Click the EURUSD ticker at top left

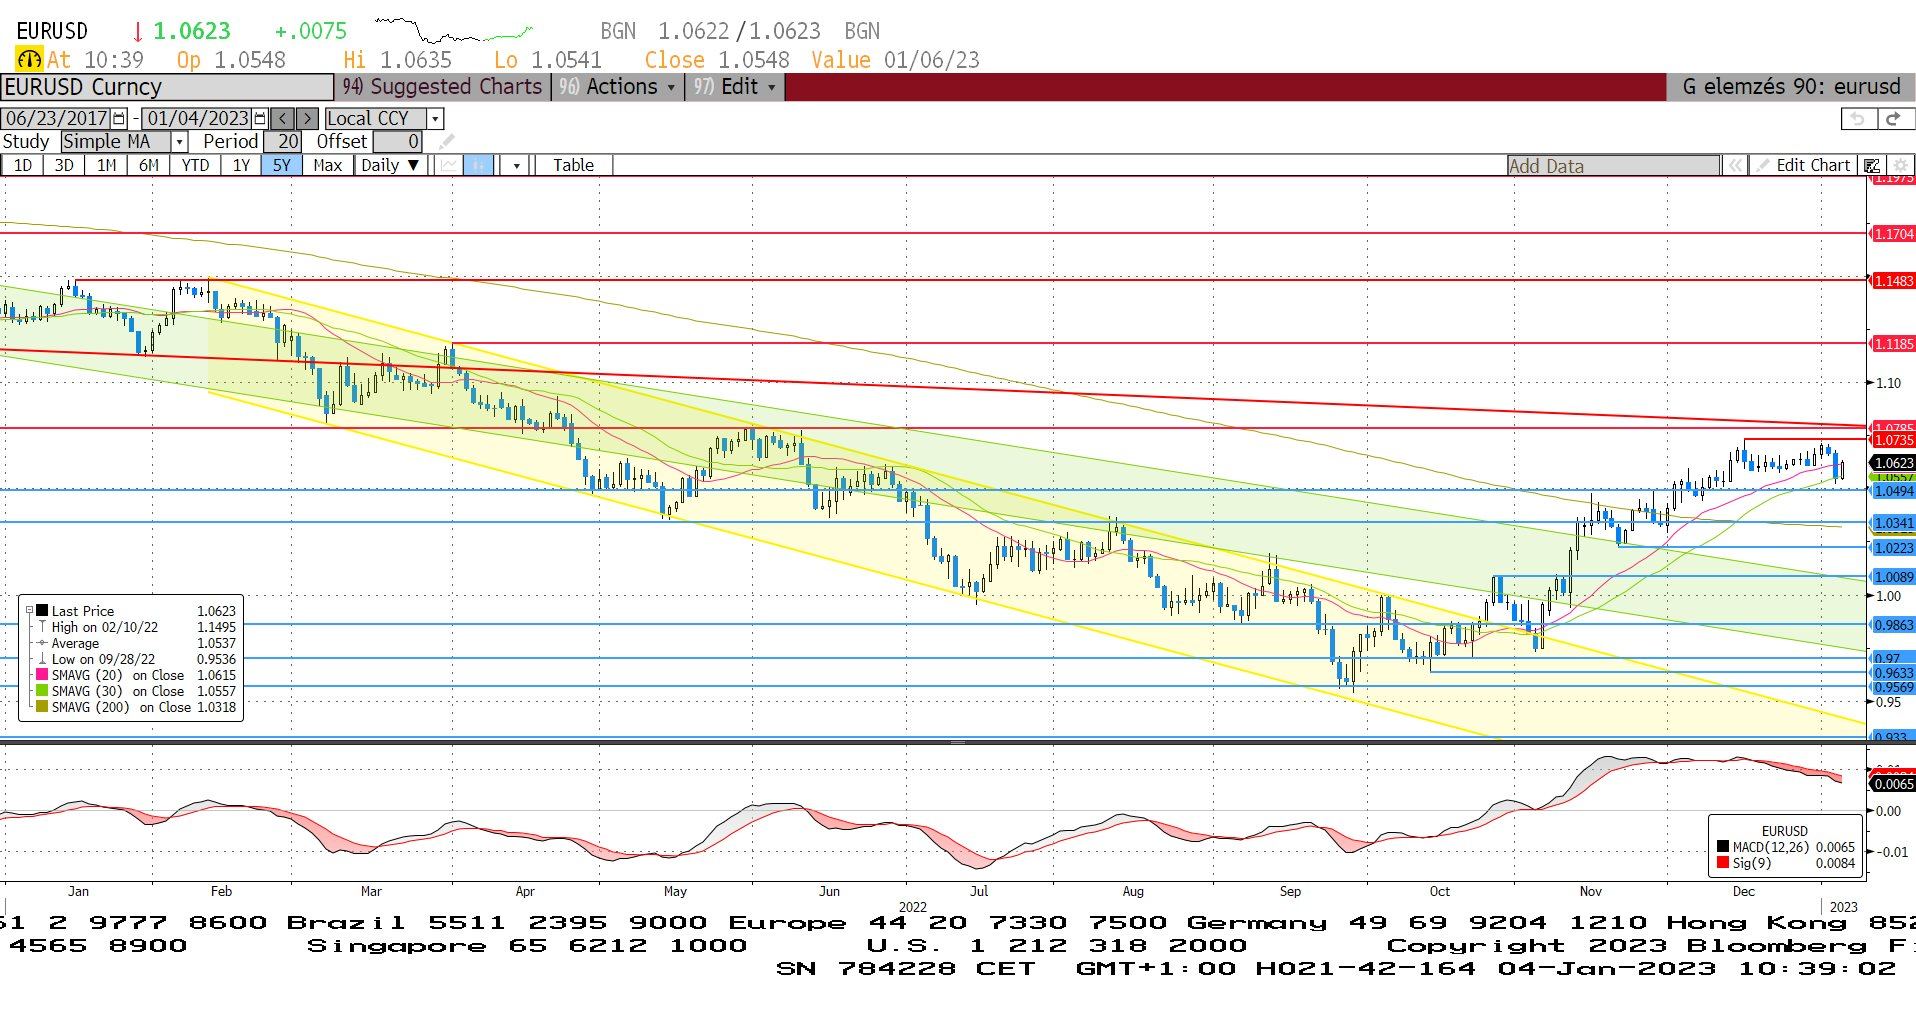tap(52, 31)
